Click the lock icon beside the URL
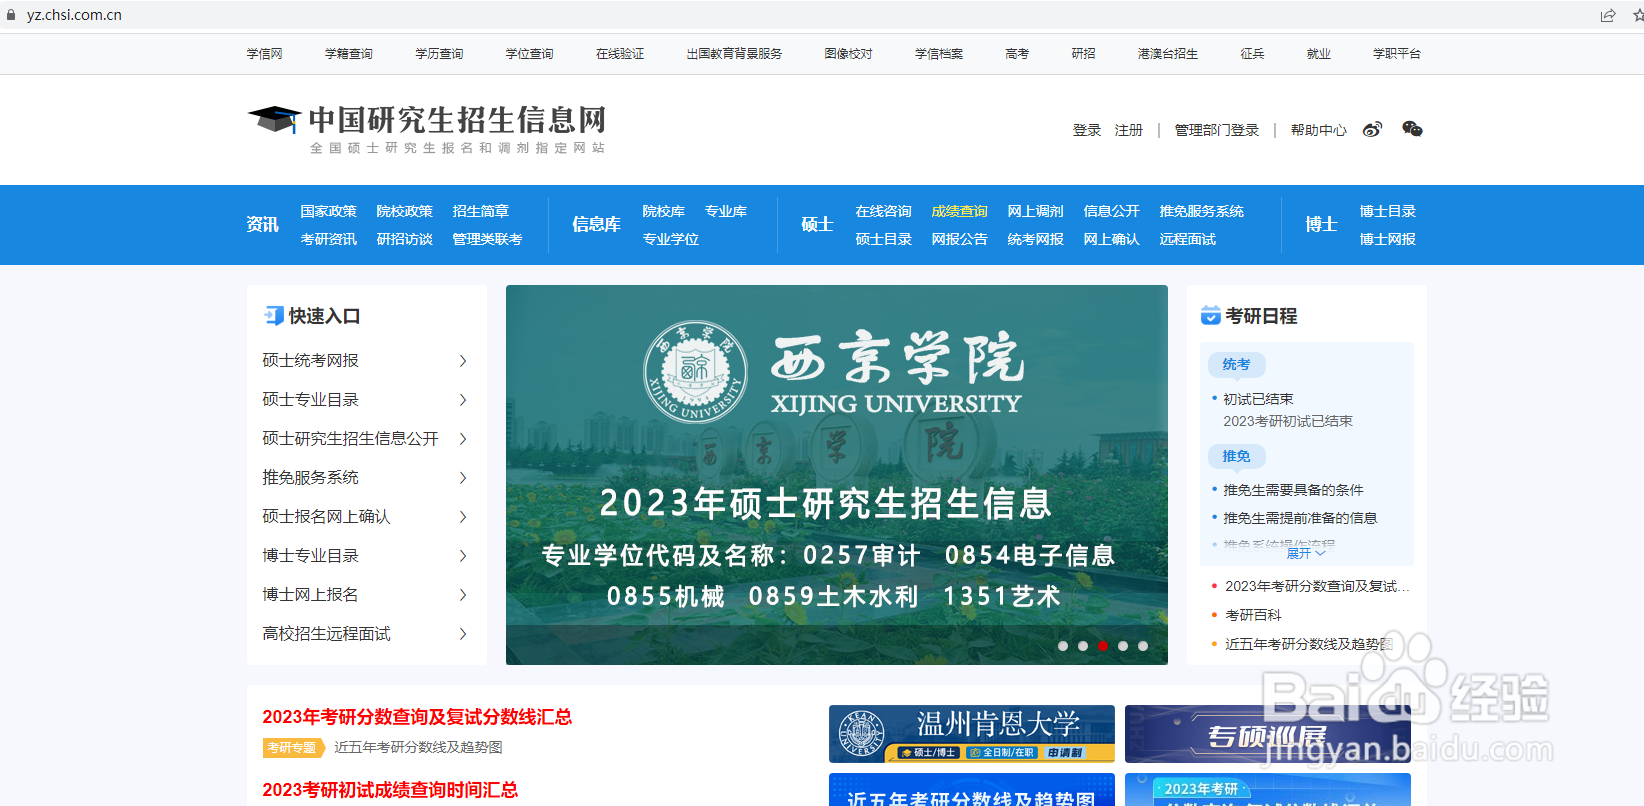 [x=11, y=15]
